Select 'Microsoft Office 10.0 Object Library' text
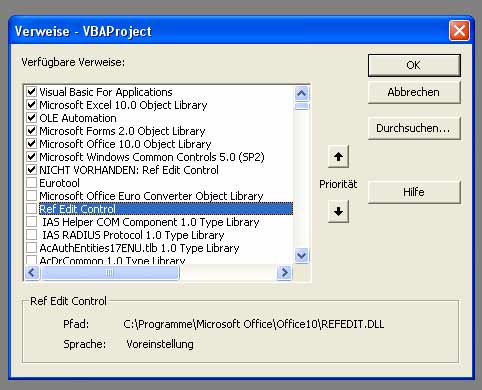 pos(125,144)
